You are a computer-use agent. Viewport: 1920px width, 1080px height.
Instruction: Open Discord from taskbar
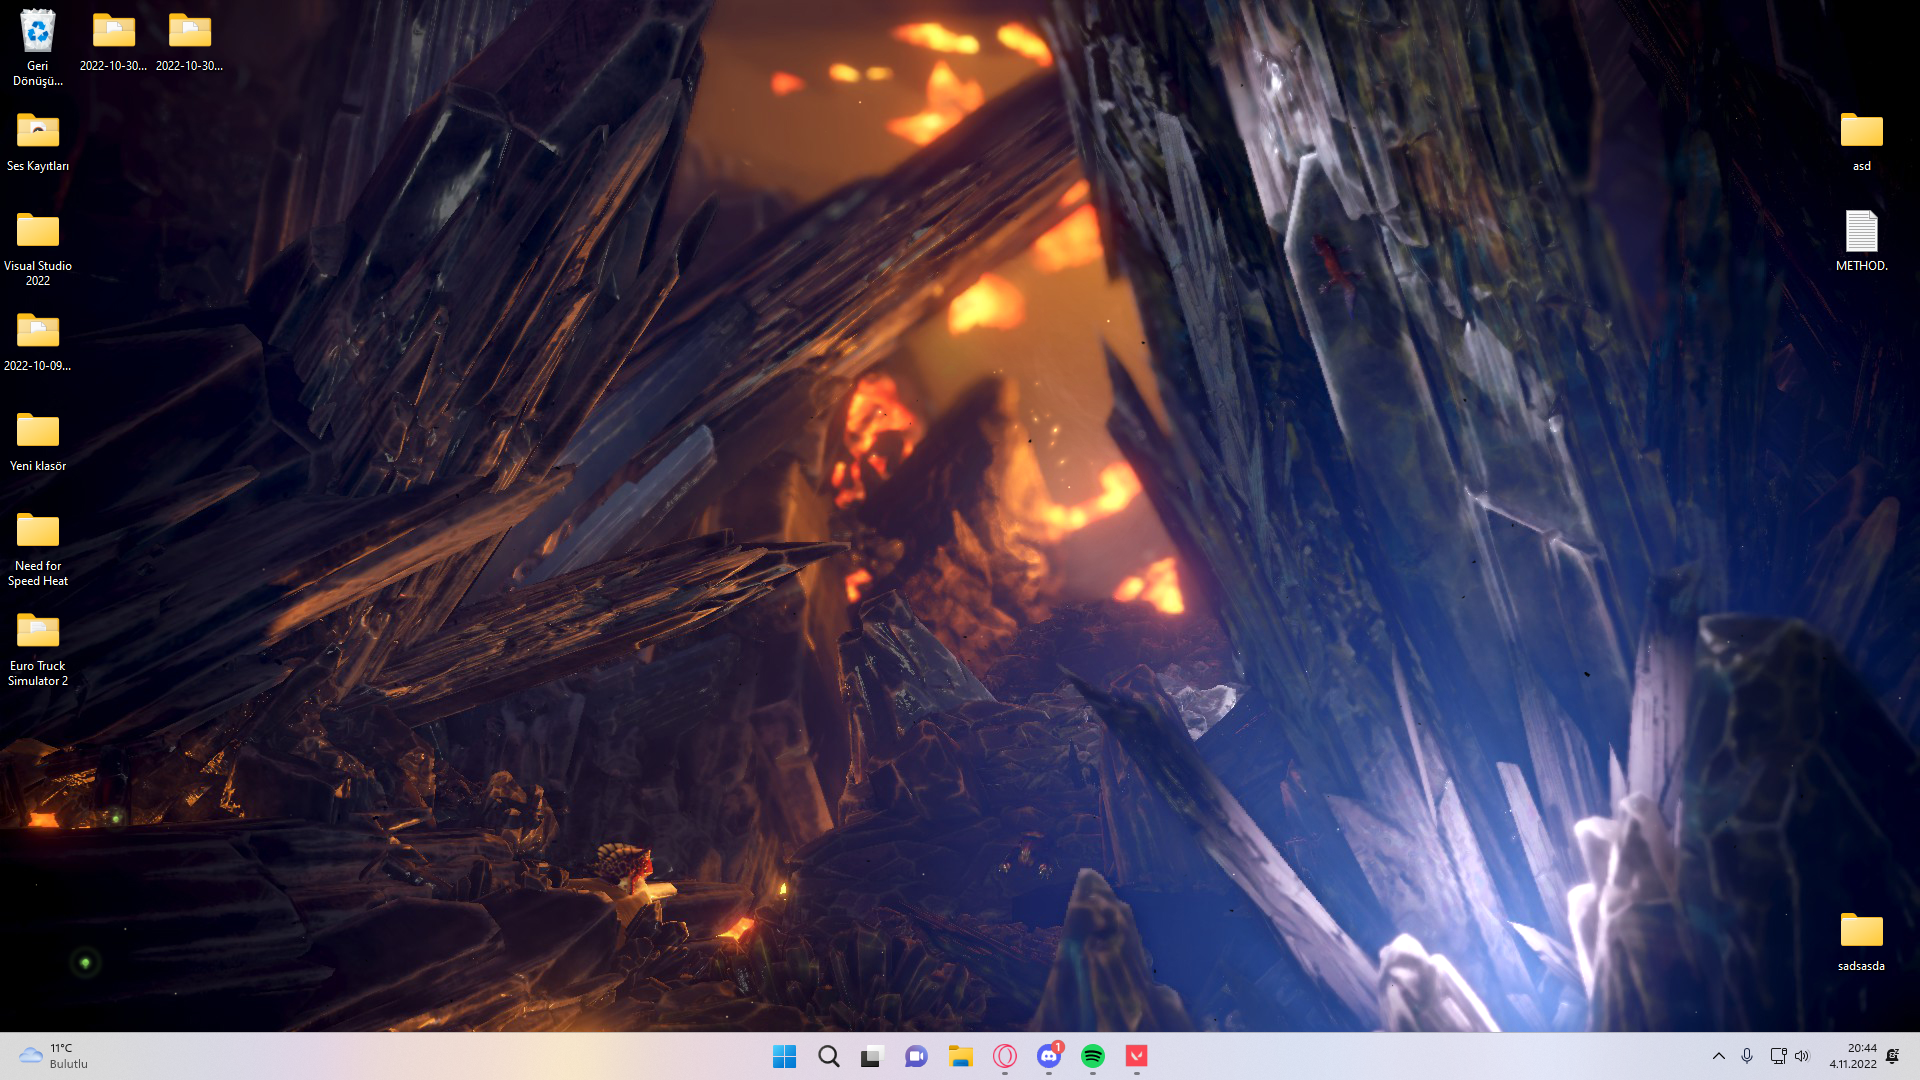(1049, 1056)
